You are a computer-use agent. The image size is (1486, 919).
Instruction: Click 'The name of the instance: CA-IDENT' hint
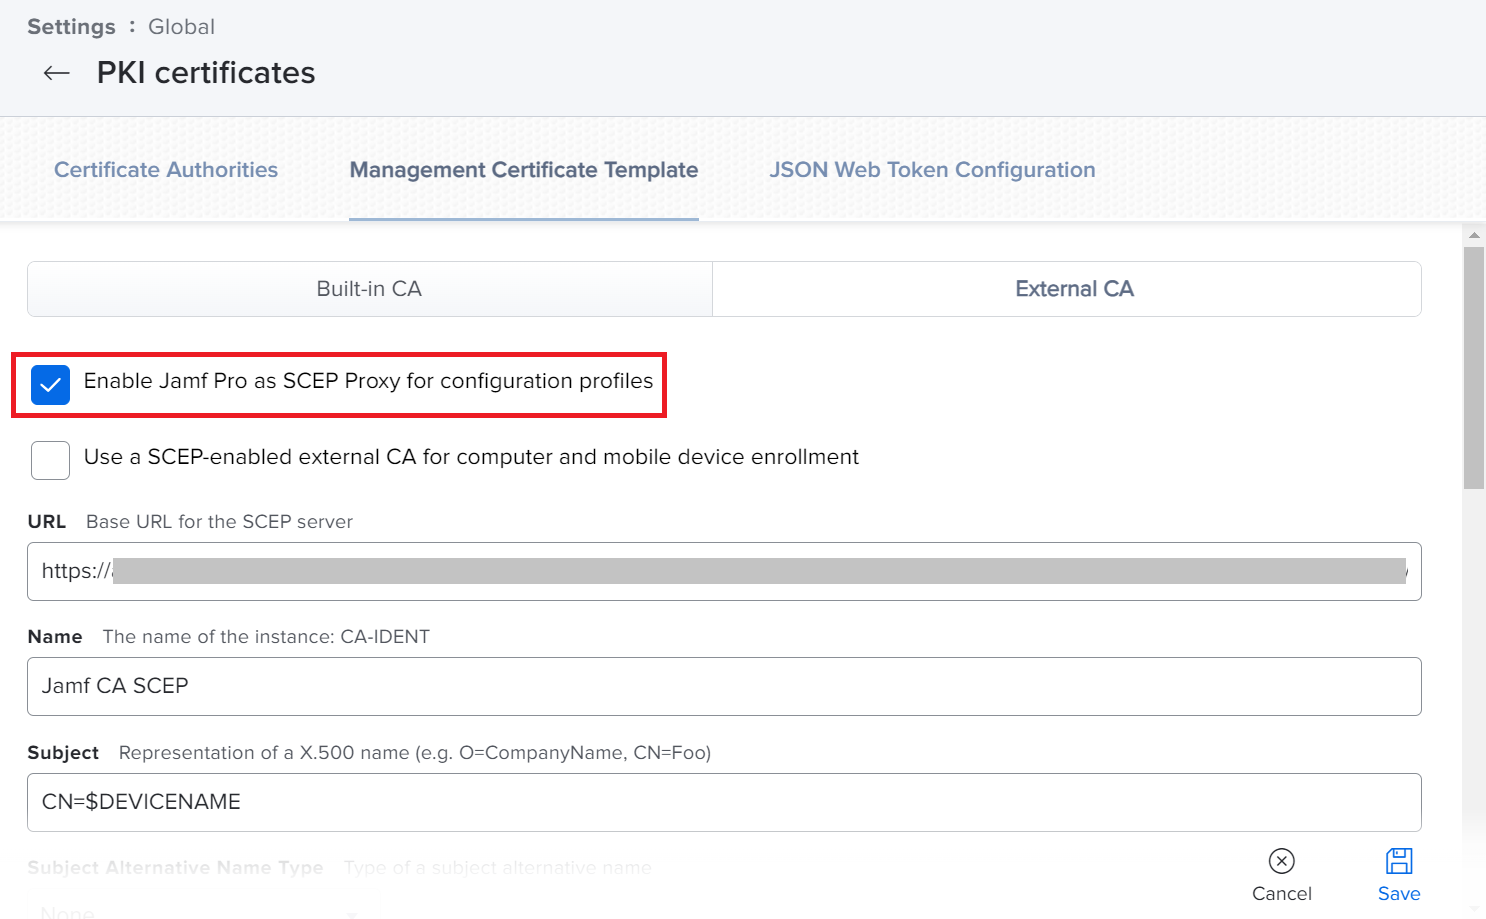tap(266, 637)
